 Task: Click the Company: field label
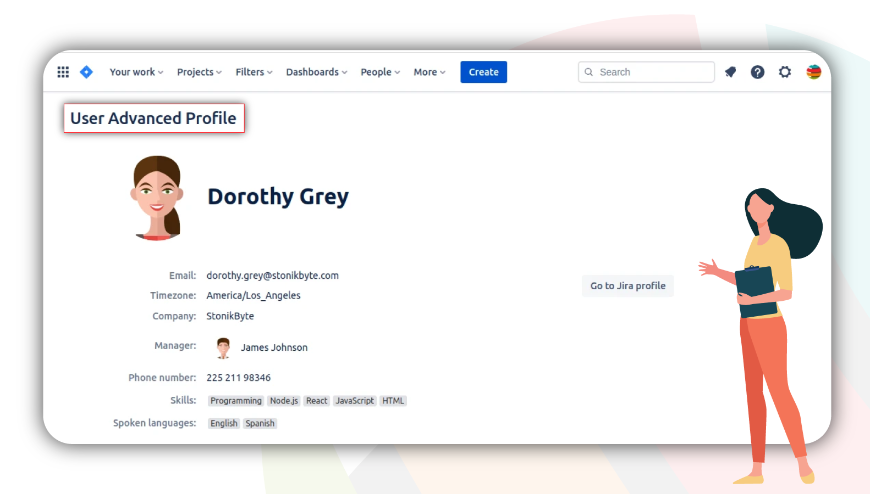click(174, 316)
